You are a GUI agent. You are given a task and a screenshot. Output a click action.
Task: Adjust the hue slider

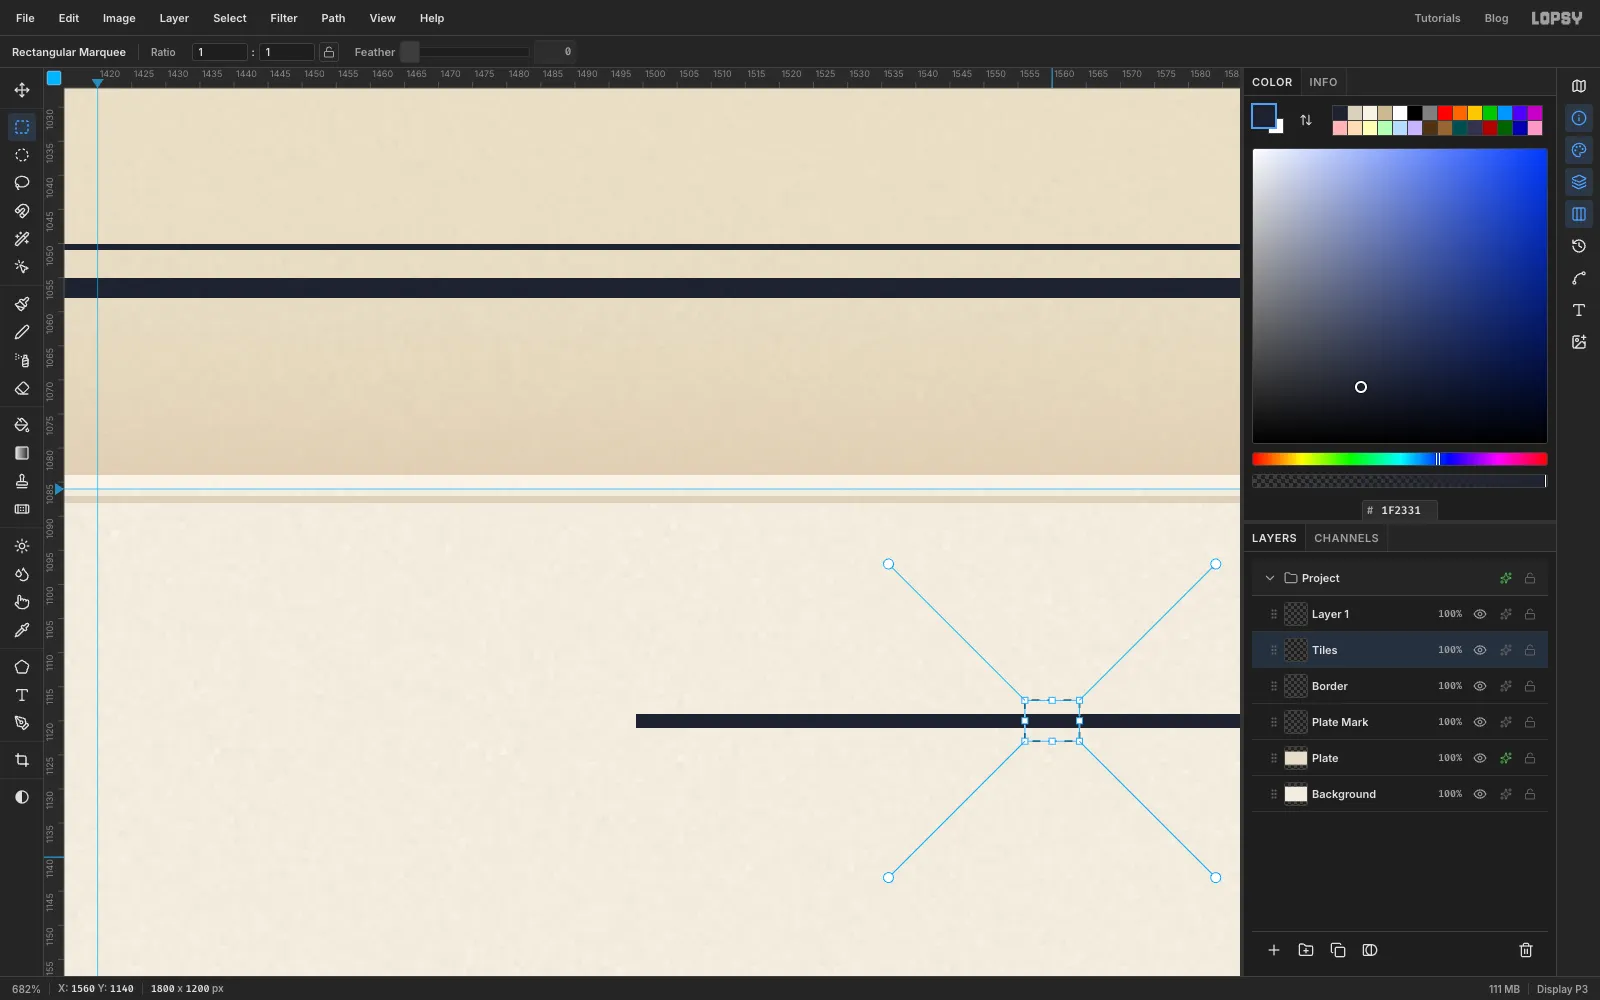(1400, 459)
